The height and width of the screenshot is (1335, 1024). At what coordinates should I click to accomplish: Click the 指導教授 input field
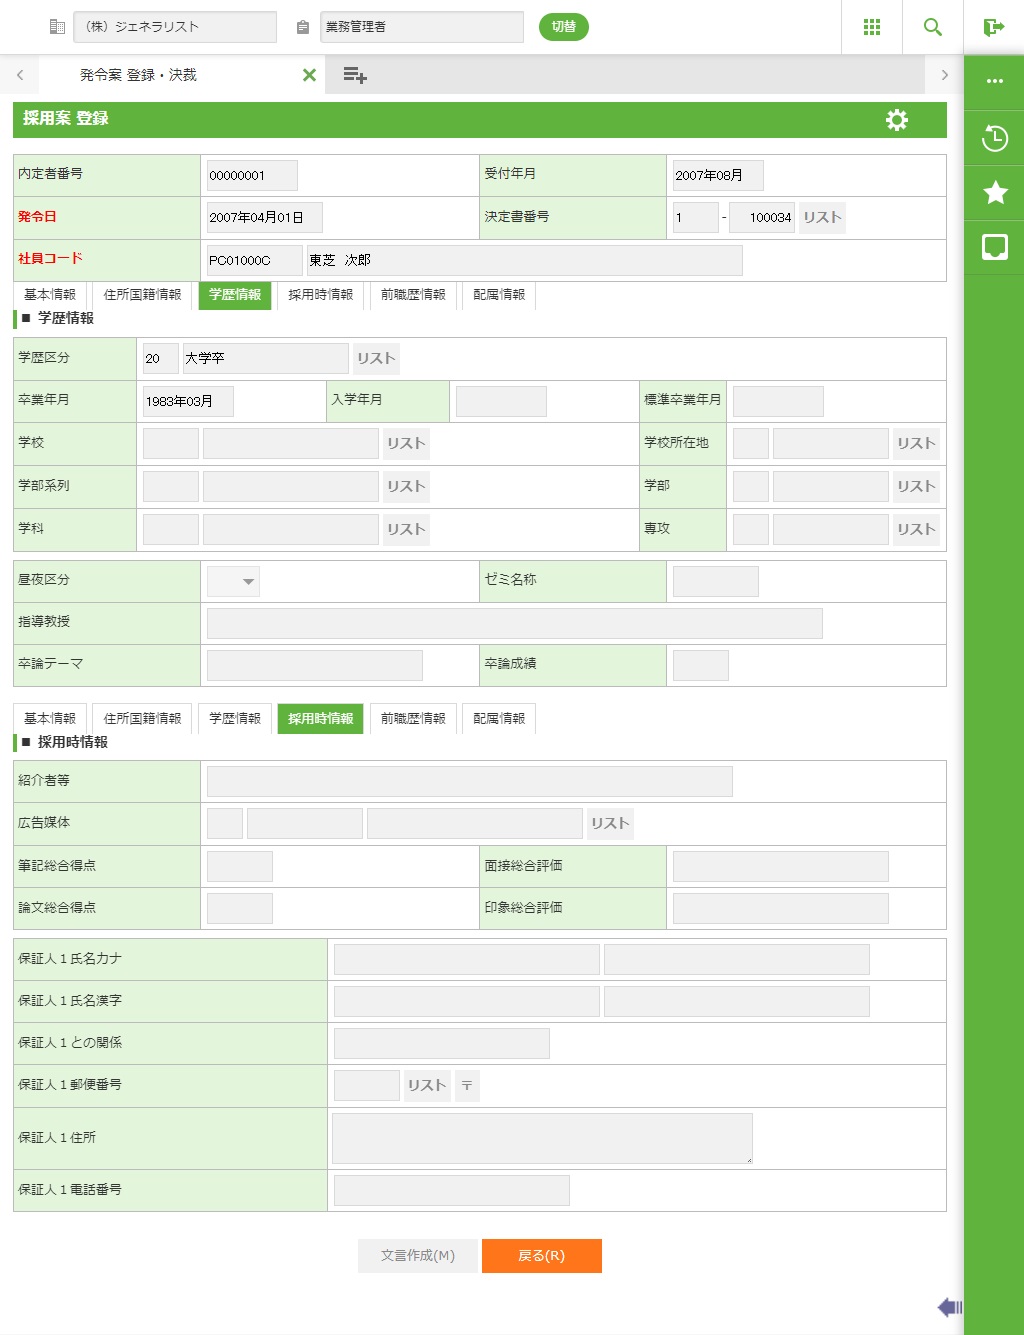[514, 623]
